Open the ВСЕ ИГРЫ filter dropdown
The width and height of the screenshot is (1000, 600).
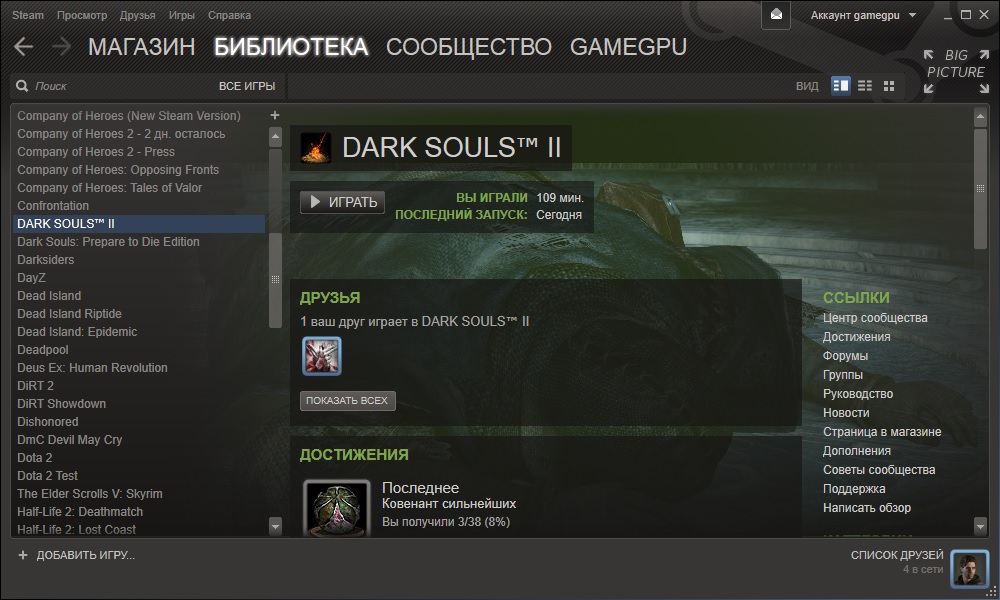click(x=247, y=86)
